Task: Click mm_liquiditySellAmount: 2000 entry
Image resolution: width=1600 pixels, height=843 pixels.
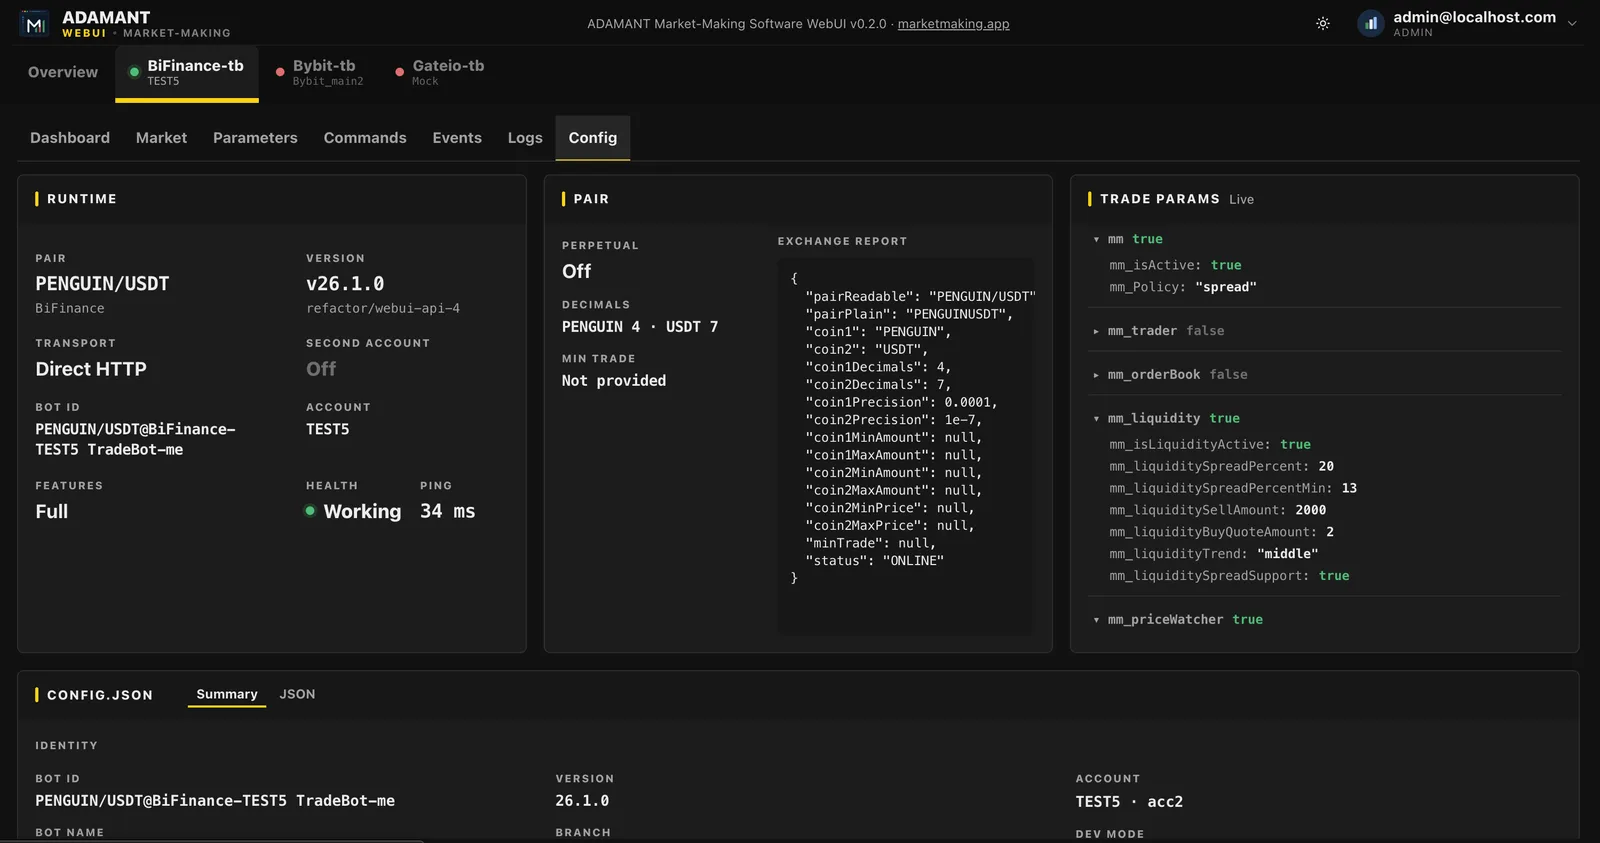Action: coord(1218,510)
